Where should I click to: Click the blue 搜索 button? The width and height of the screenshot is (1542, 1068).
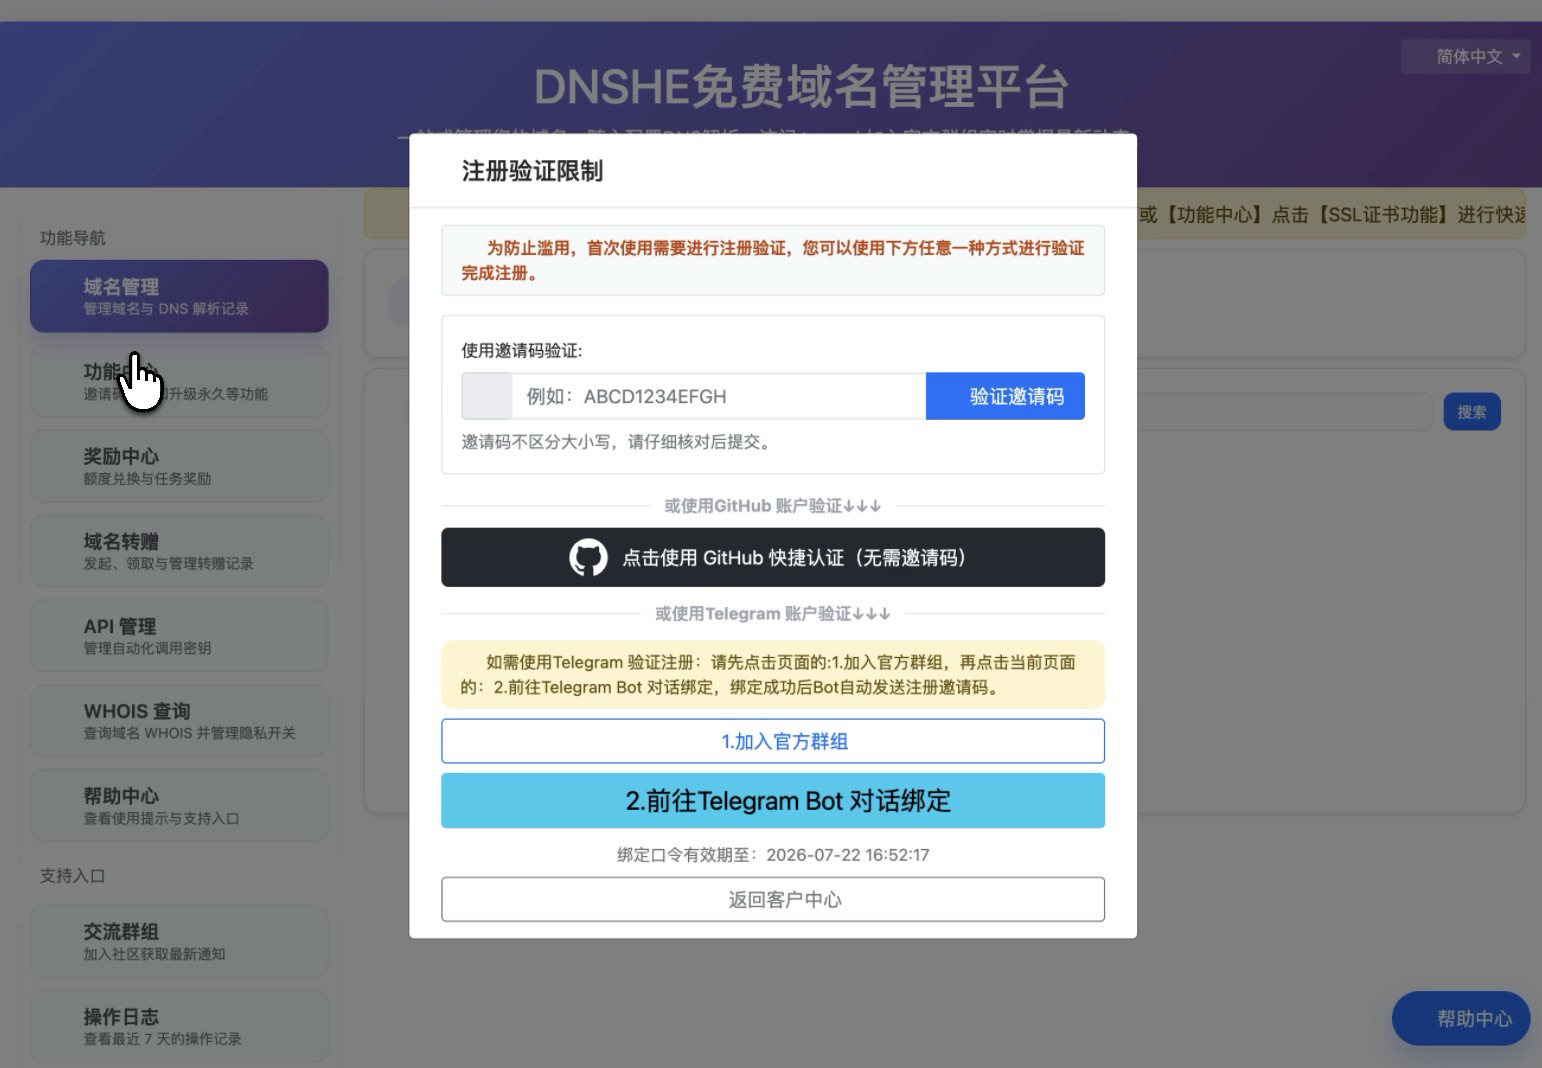tap(1472, 412)
